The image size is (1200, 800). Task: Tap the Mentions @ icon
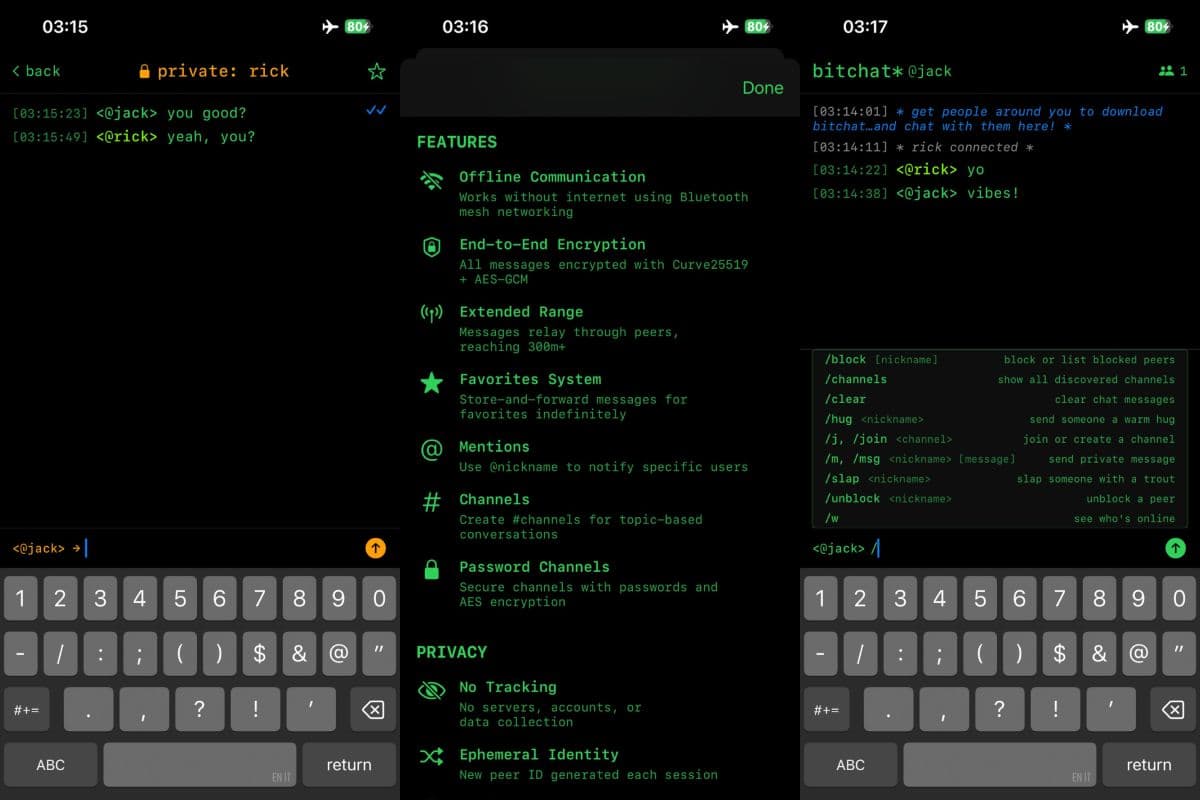[x=432, y=449]
